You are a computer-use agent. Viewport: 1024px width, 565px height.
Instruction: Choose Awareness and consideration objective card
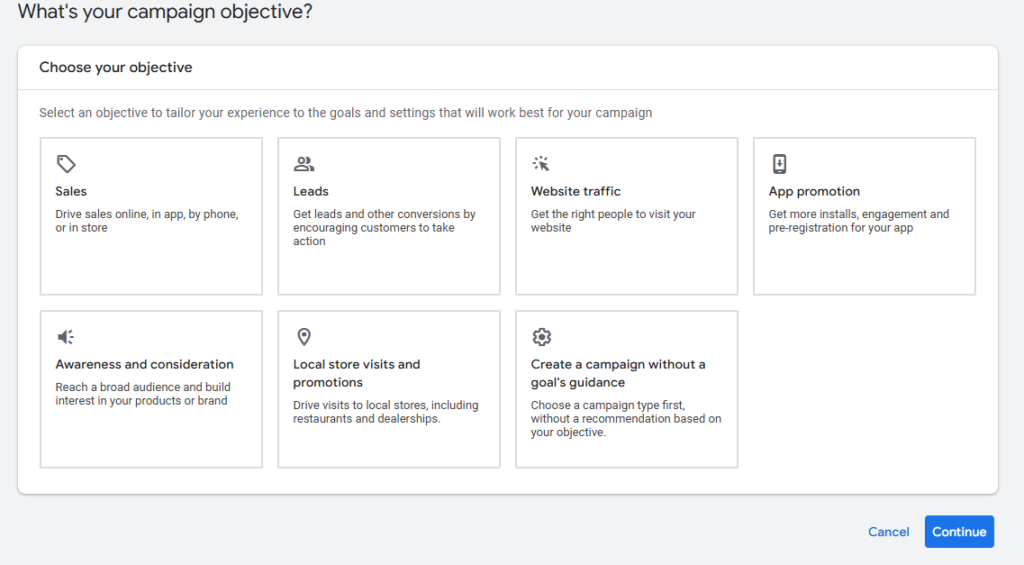point(151,430)
